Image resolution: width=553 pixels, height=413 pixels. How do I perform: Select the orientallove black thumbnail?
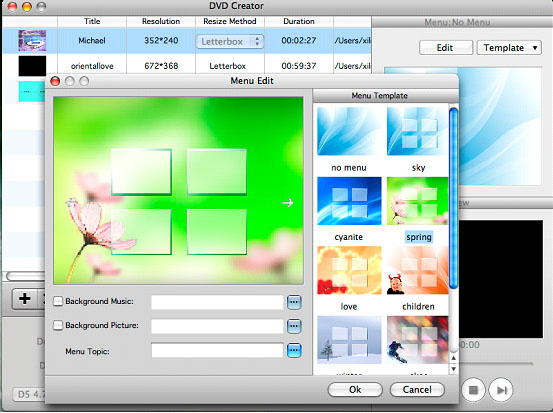pos(32,66)
